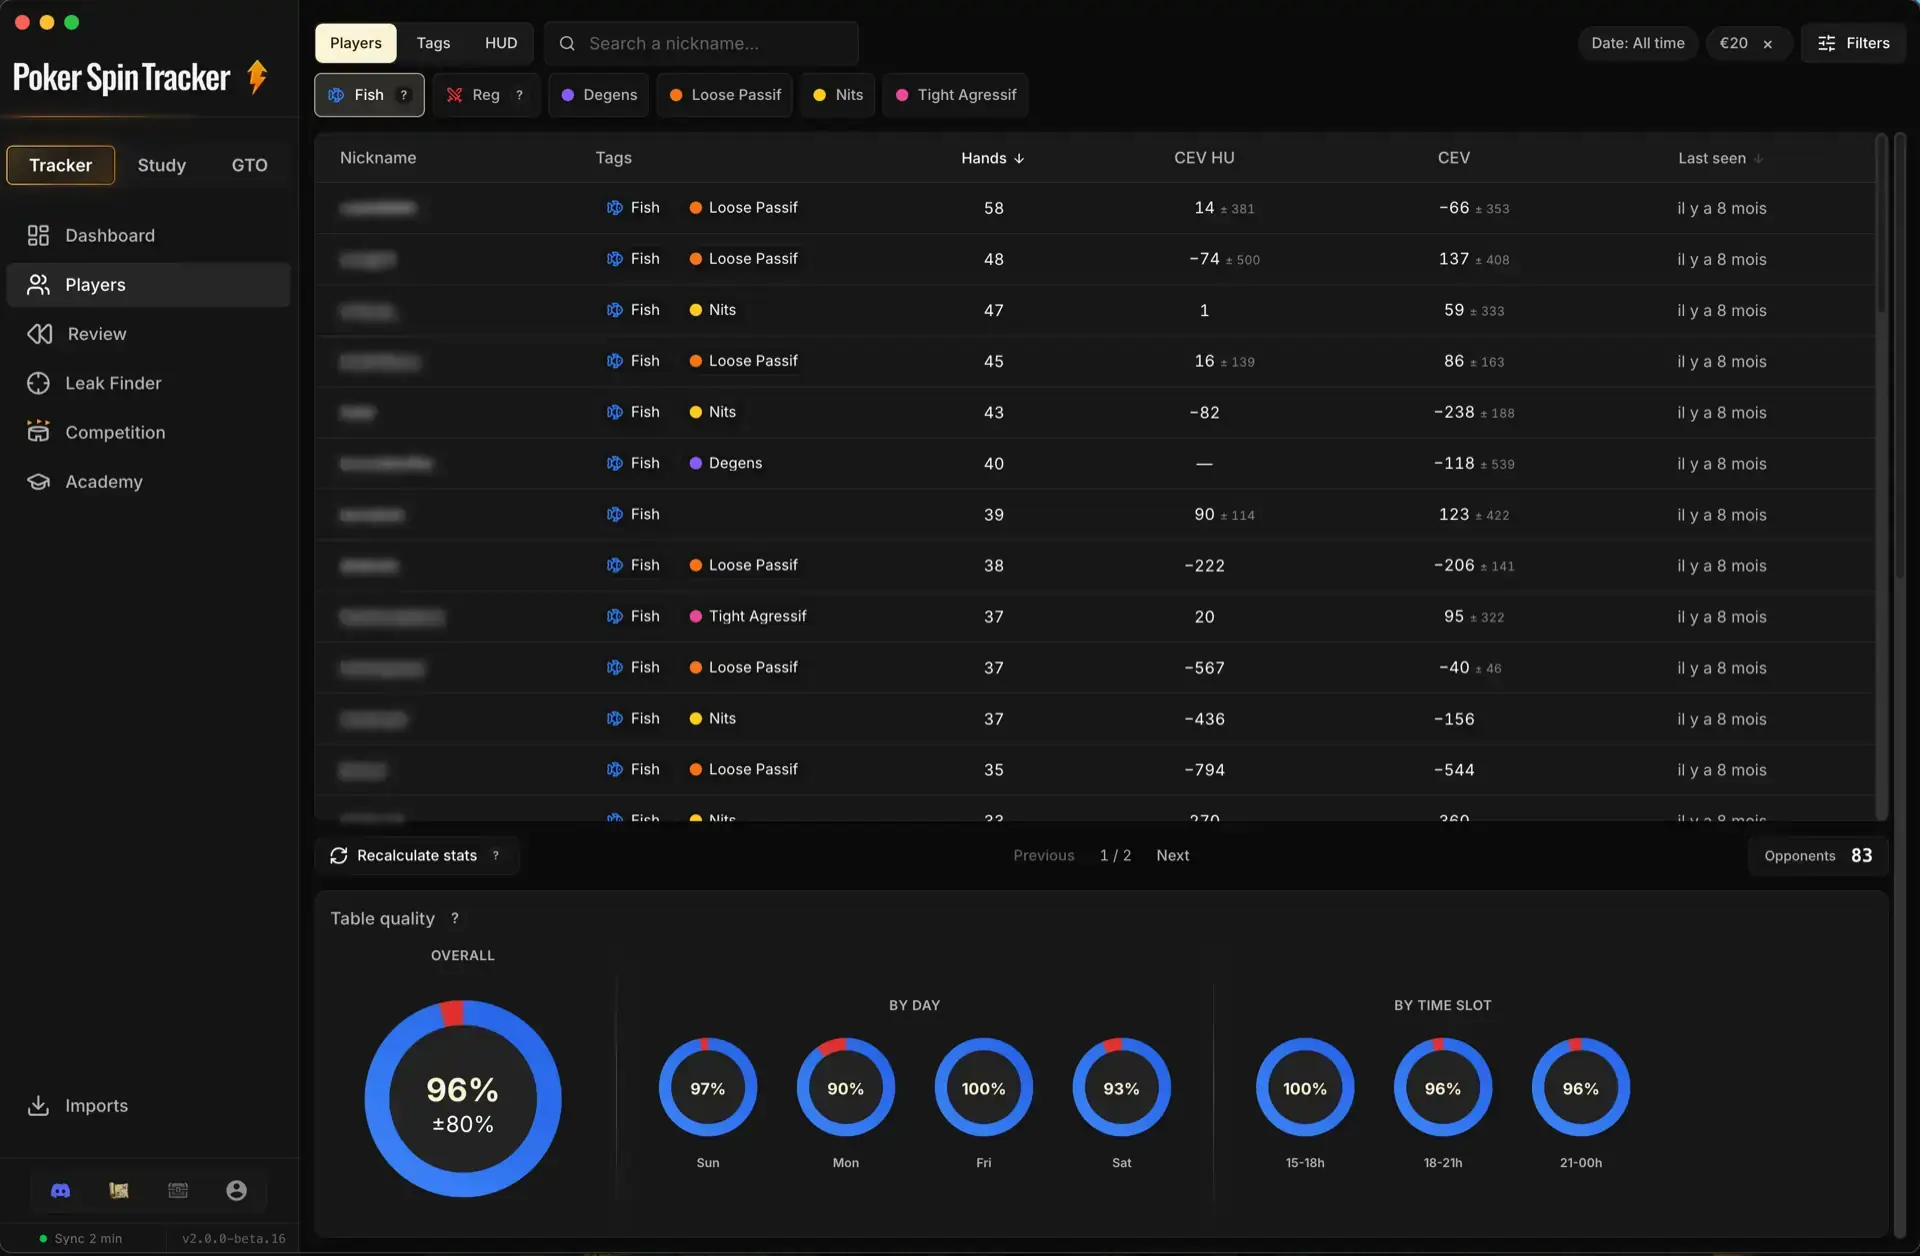Select the Tracker mode tab
The width and height of the screenshot is (1920, 1256).
tap(61, 165)
